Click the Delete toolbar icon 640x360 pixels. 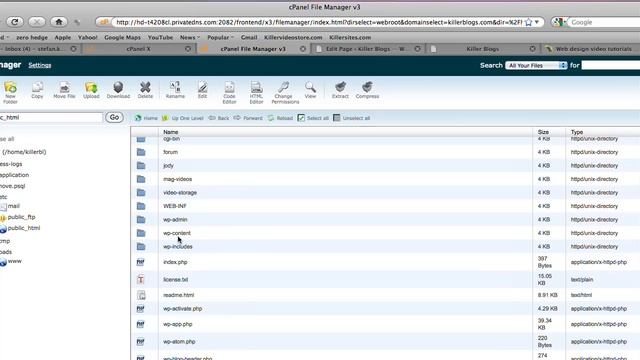145,90
